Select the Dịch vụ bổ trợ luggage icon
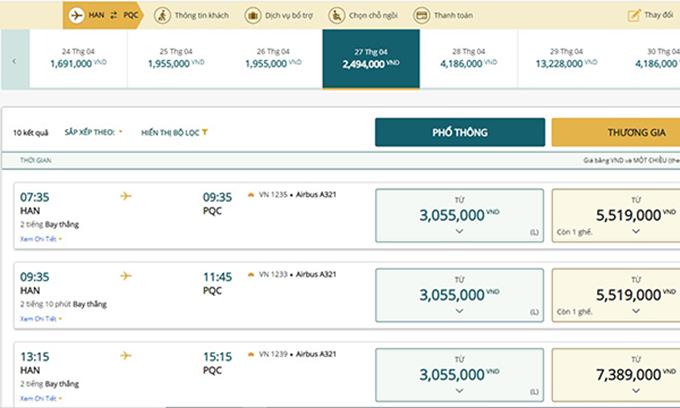The height and width of the screenshot is (408, 680). click(253, 15)
